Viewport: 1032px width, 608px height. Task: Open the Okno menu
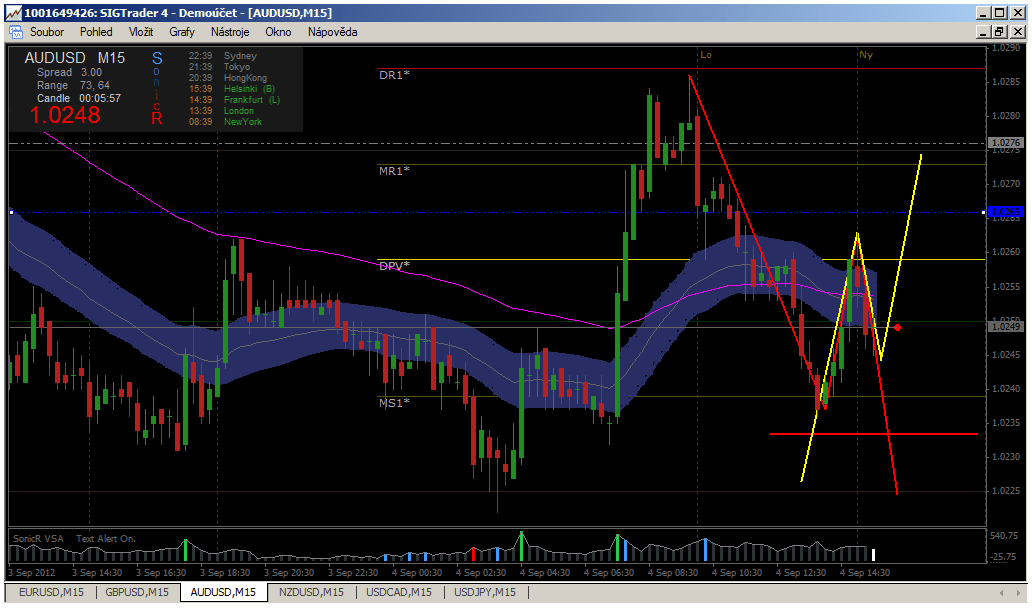point(278,32)
